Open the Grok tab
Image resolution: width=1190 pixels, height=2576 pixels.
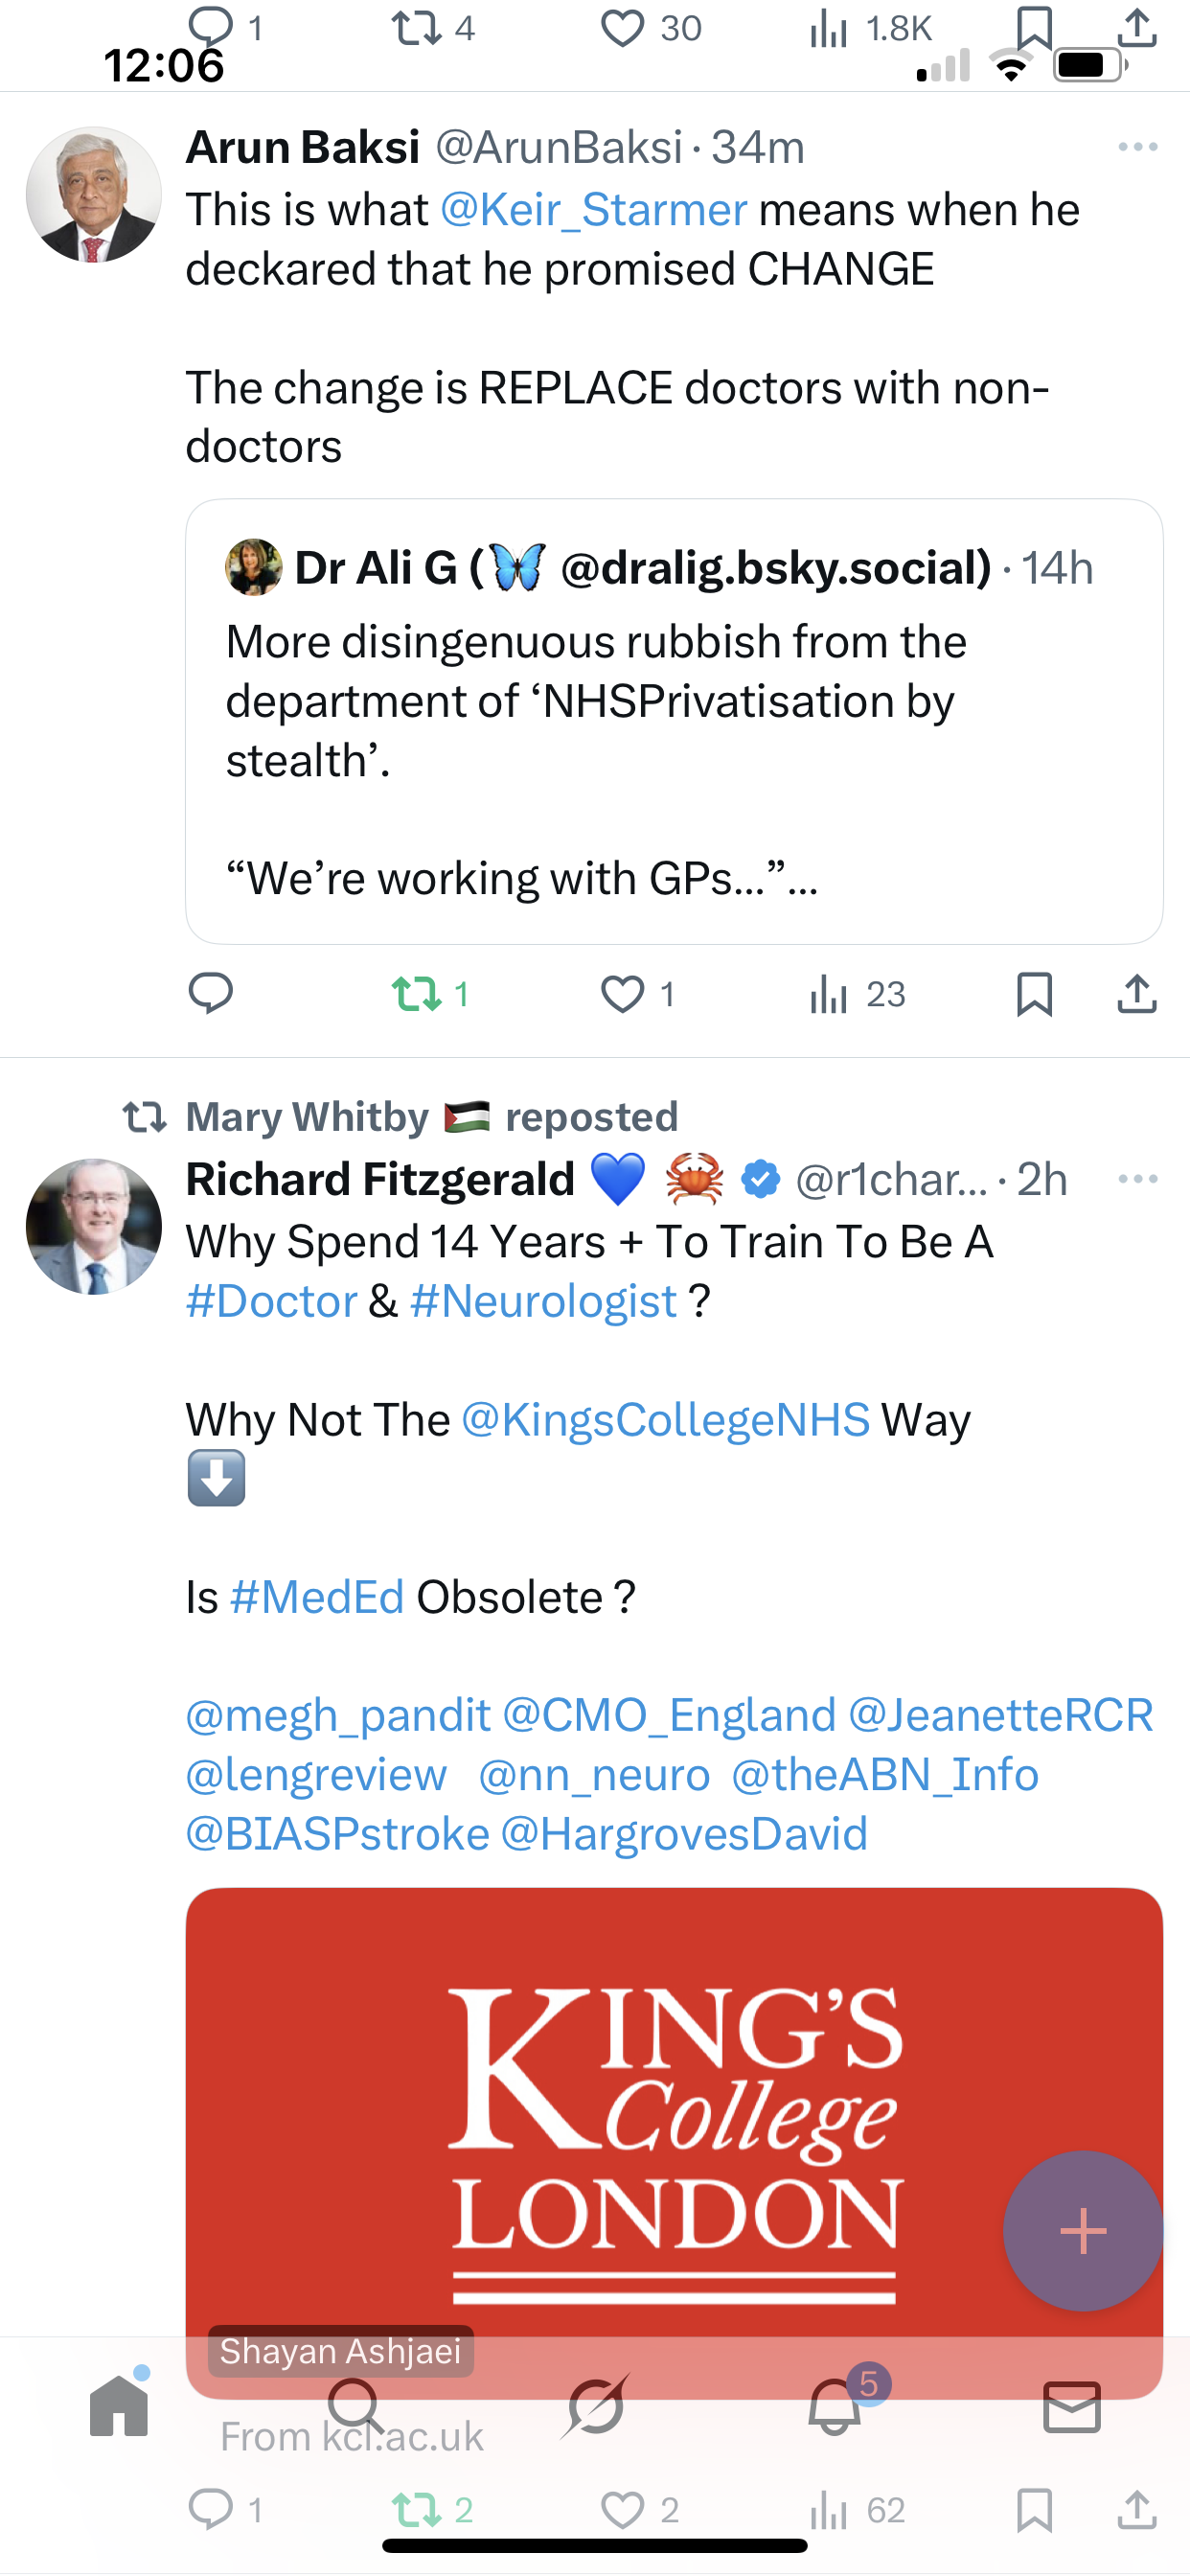tap(596, 2406)
